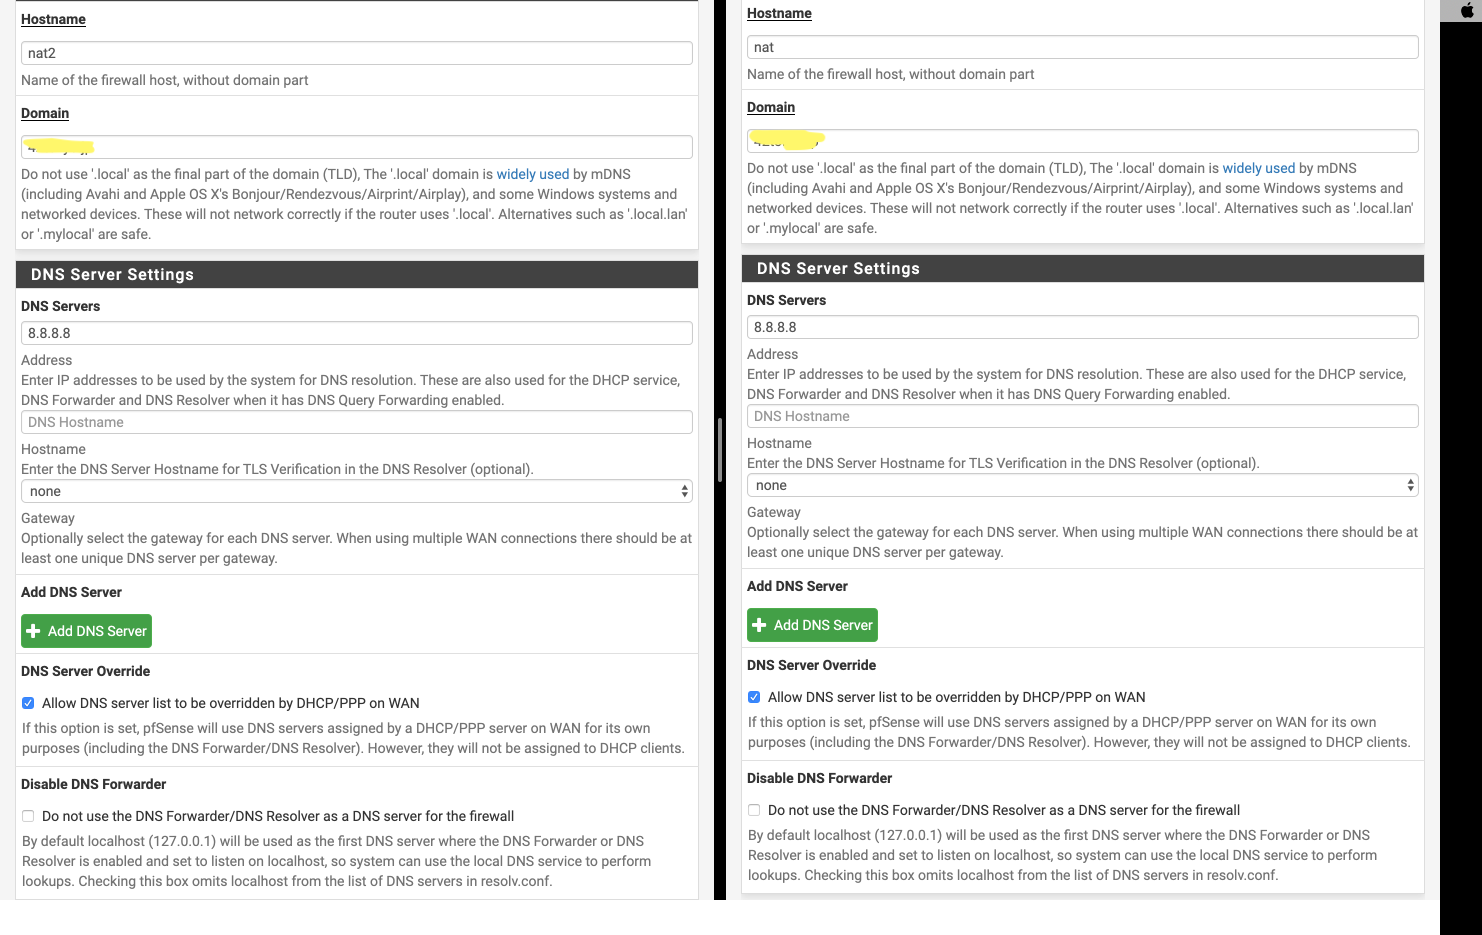
Task: Click the left pane's DNS Hostname placeholder field
Action: 356,422
